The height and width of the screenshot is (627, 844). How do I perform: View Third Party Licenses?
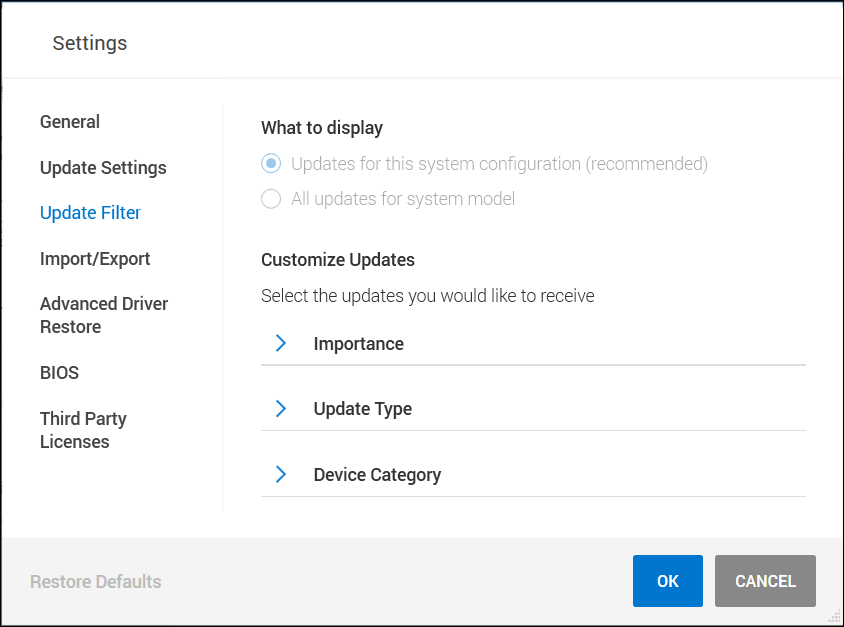(83, 430)
